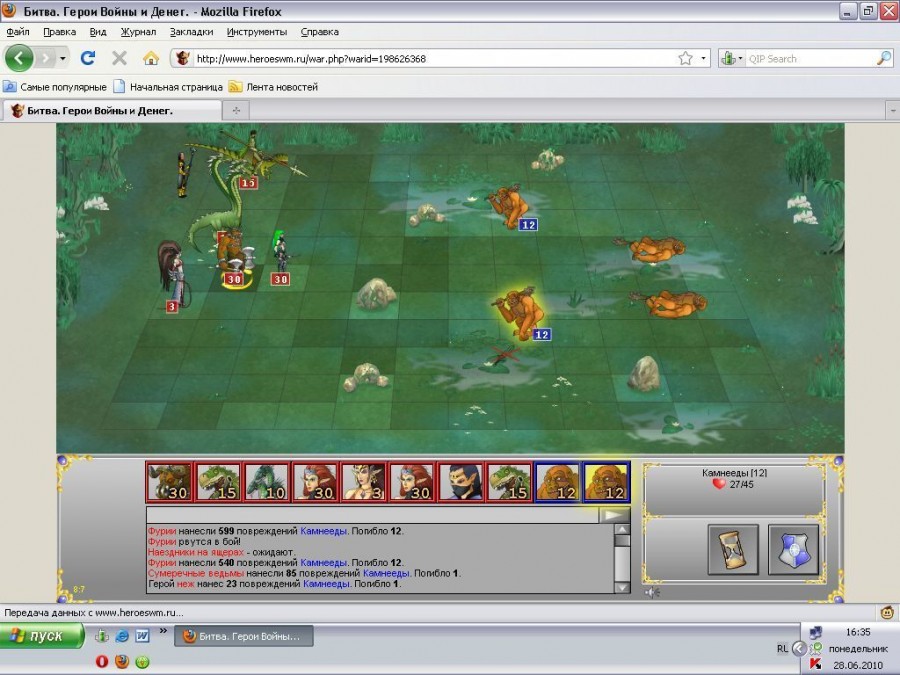This screenshot has width=900, height=675.
Task: Show hidden tray icons with the arrow
Action: [799, 649]
